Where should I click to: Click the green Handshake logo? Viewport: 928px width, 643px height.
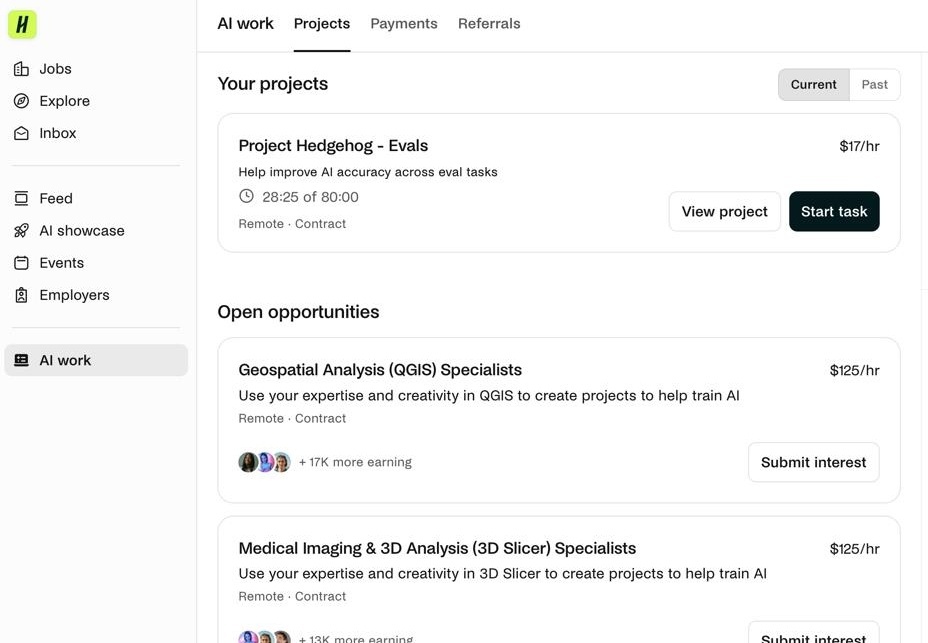point(22,24)
